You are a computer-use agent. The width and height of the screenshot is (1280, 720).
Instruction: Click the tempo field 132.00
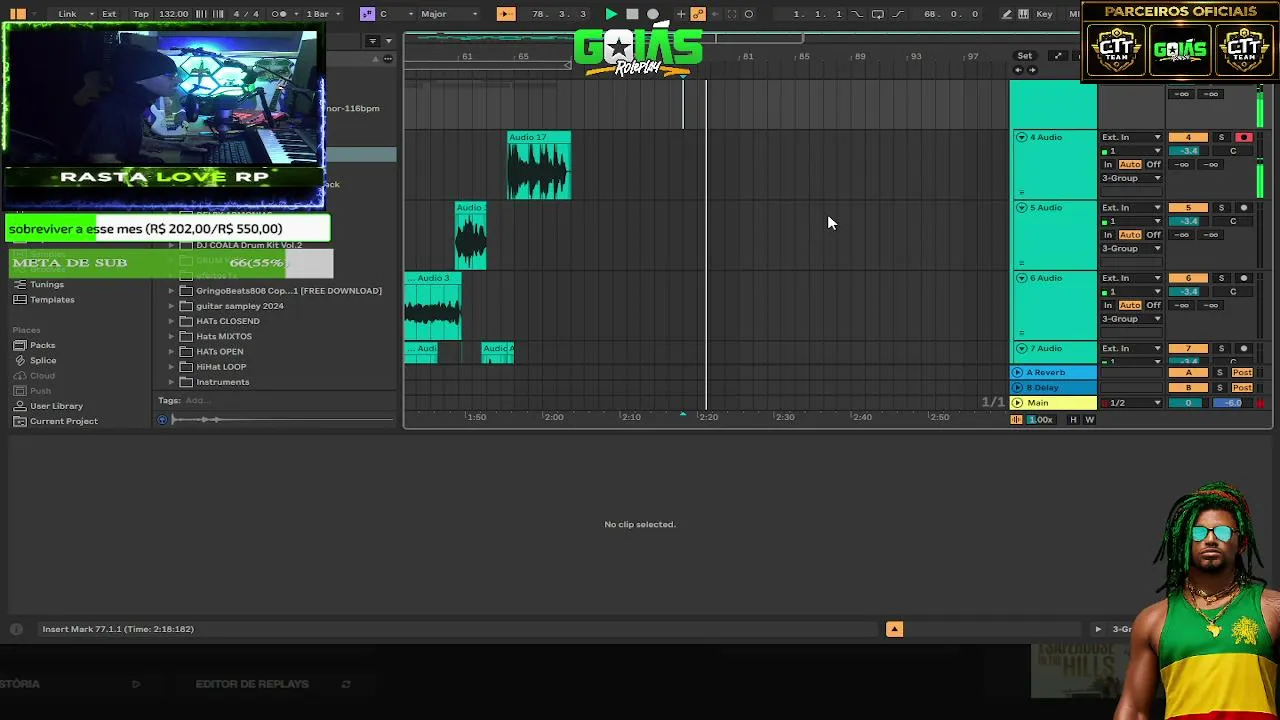(x=173, y=14)
